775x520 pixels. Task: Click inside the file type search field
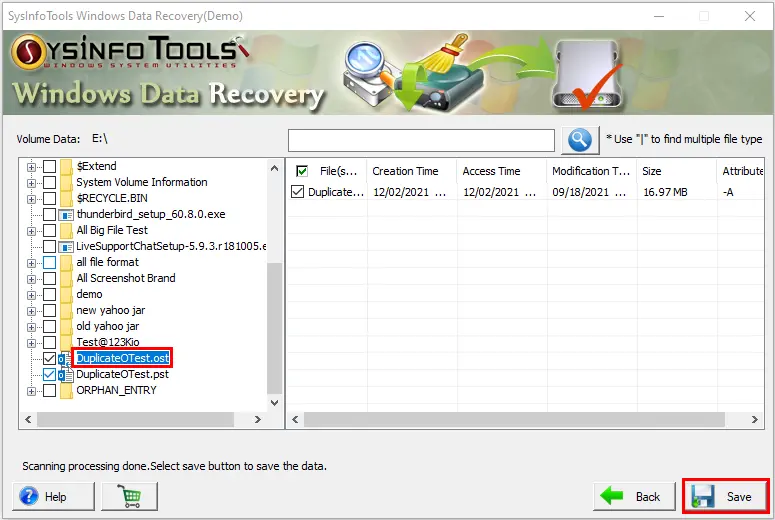point(421,140)
